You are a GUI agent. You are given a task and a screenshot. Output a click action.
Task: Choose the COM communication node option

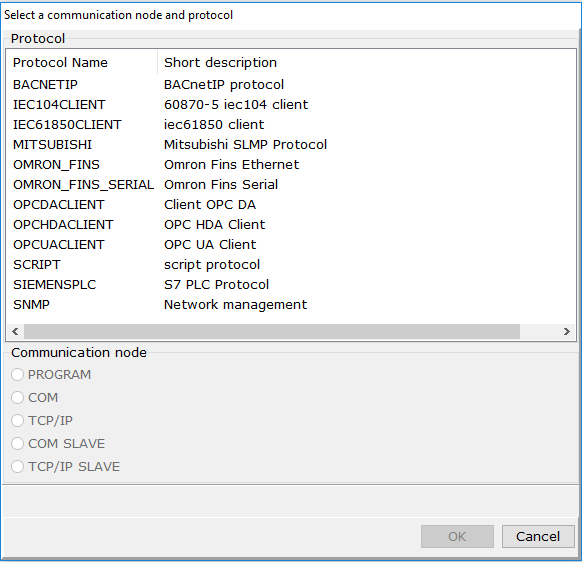pos(17,398)
